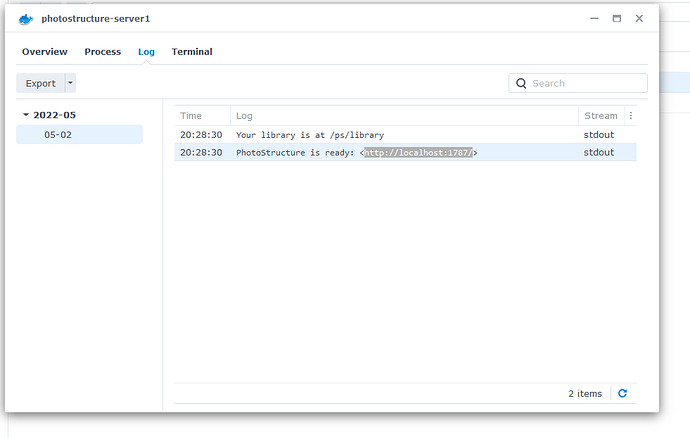
Task: Minimize the photostructure-server1 window
Action: coord(594,18)
